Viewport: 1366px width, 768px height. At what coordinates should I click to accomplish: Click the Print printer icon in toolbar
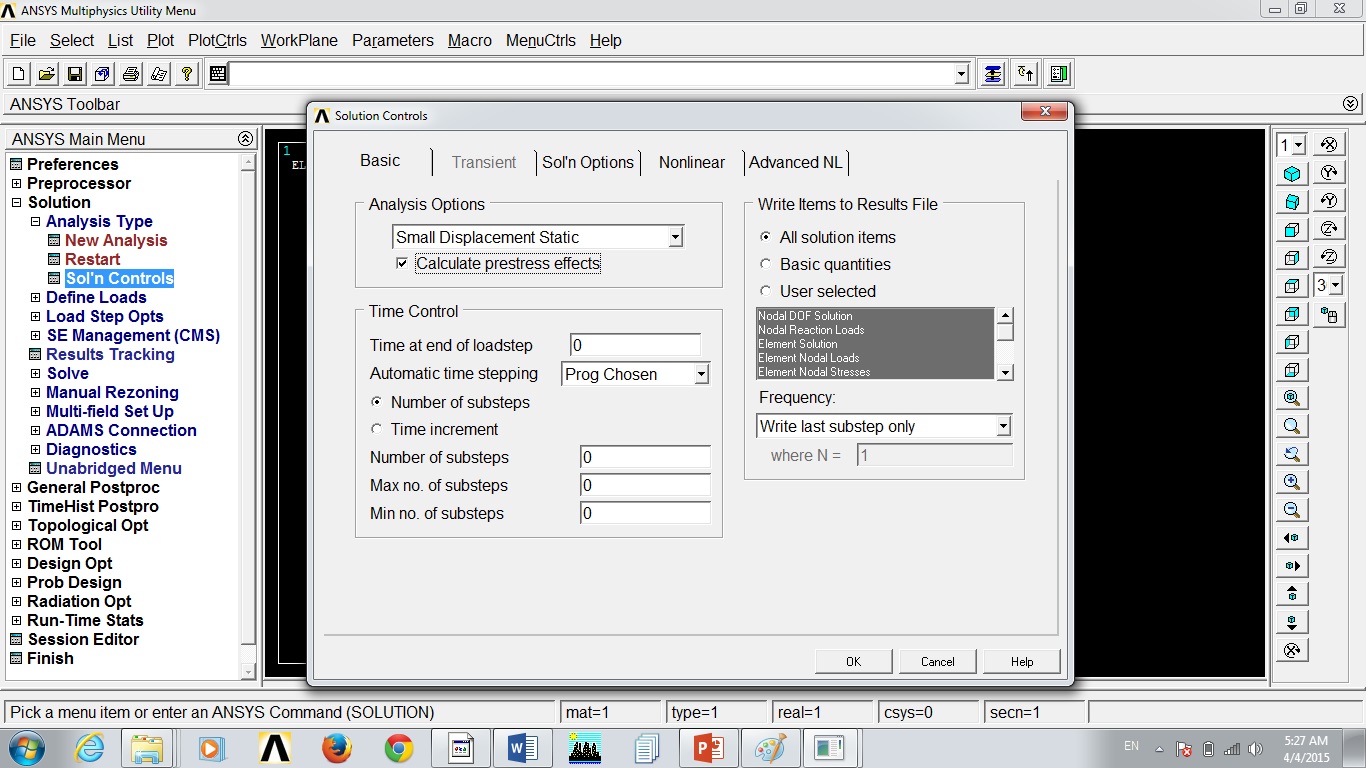[131, 74]
